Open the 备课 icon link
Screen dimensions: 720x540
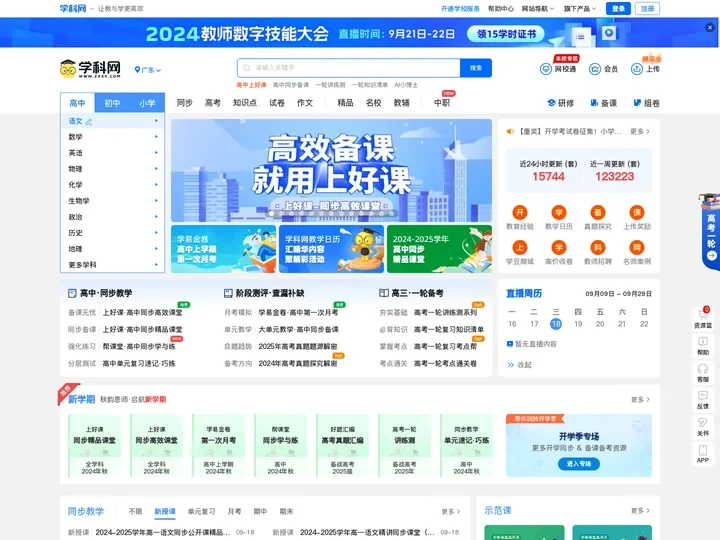[x=603, y=103]
